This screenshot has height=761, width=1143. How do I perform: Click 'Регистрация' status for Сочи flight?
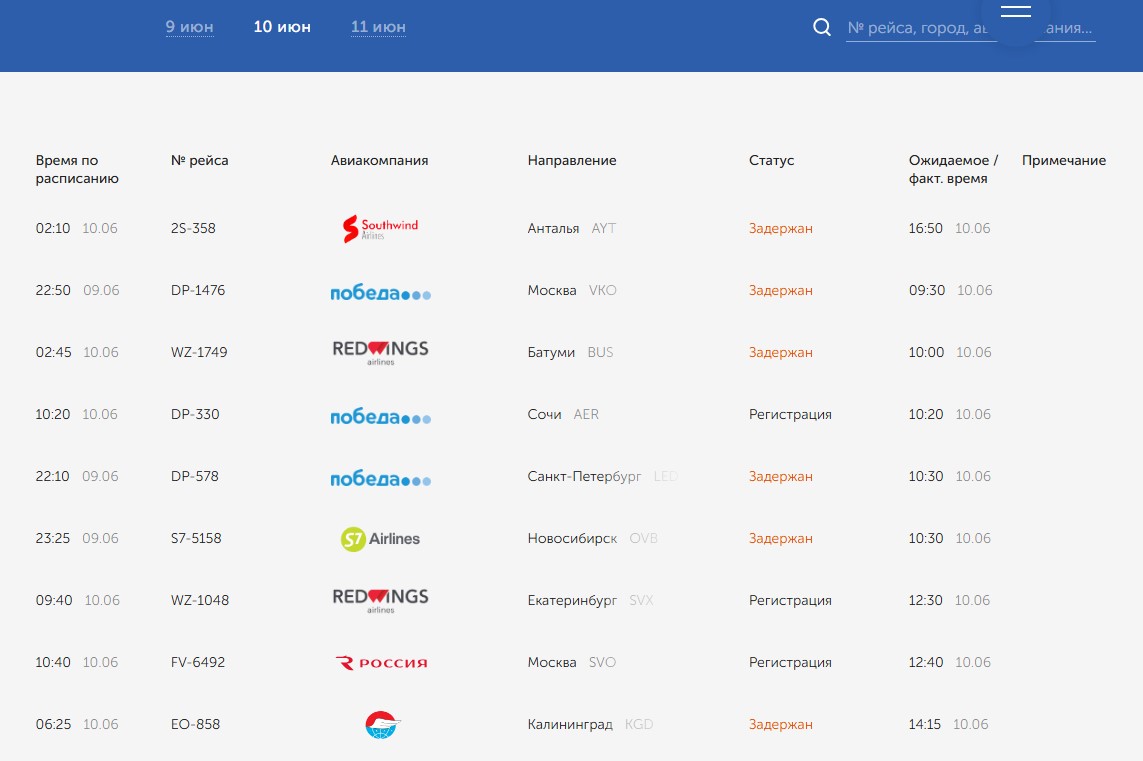point(790,414)
